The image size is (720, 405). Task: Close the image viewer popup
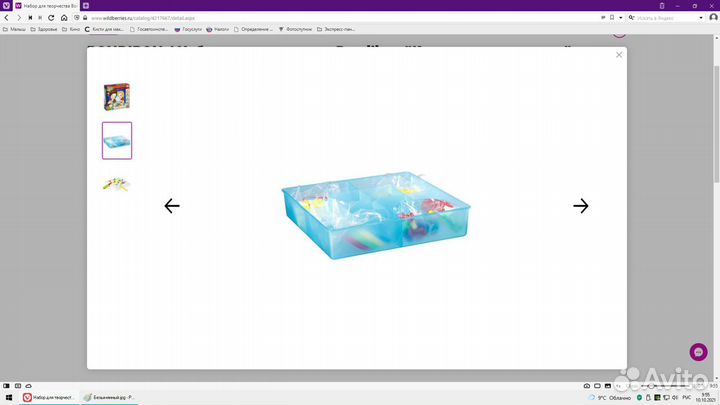(619, 55)
